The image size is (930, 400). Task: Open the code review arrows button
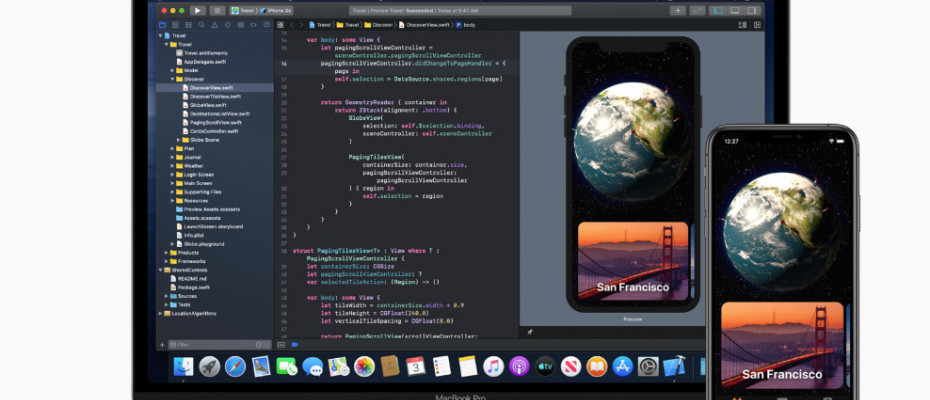pyautogui.click(x=698, y=11)
